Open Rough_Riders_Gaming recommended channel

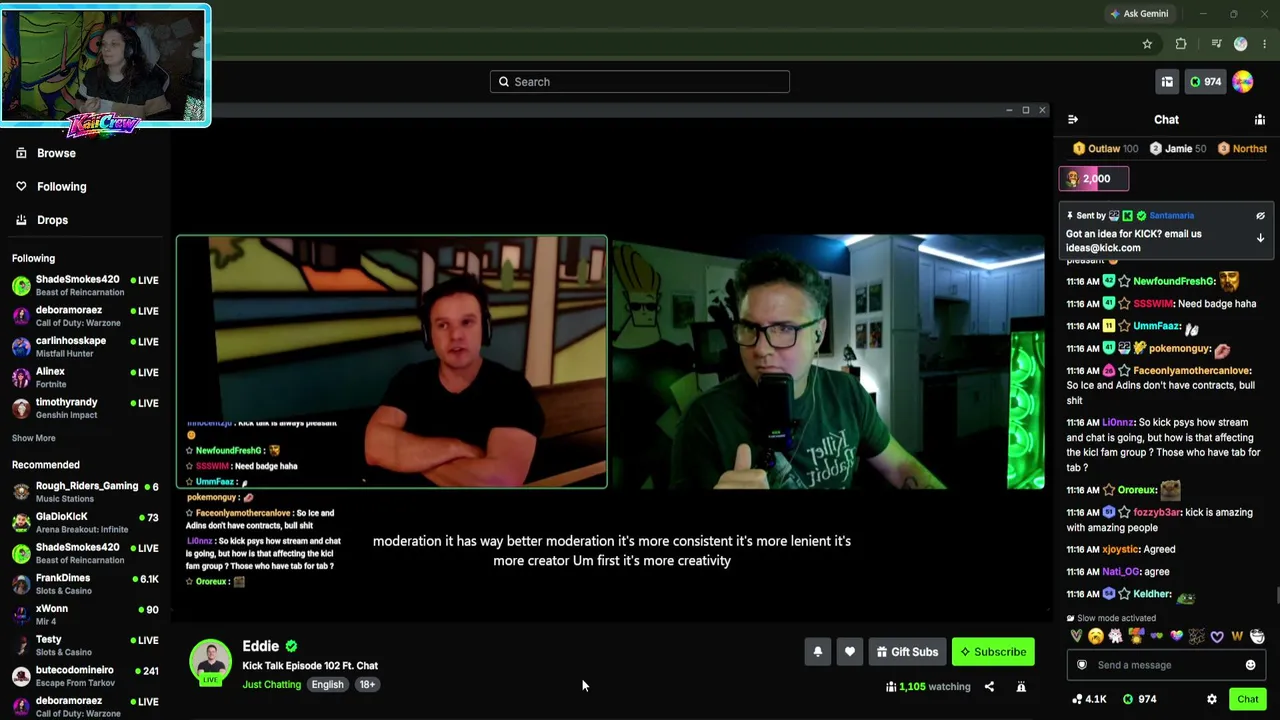coord(85,492)
